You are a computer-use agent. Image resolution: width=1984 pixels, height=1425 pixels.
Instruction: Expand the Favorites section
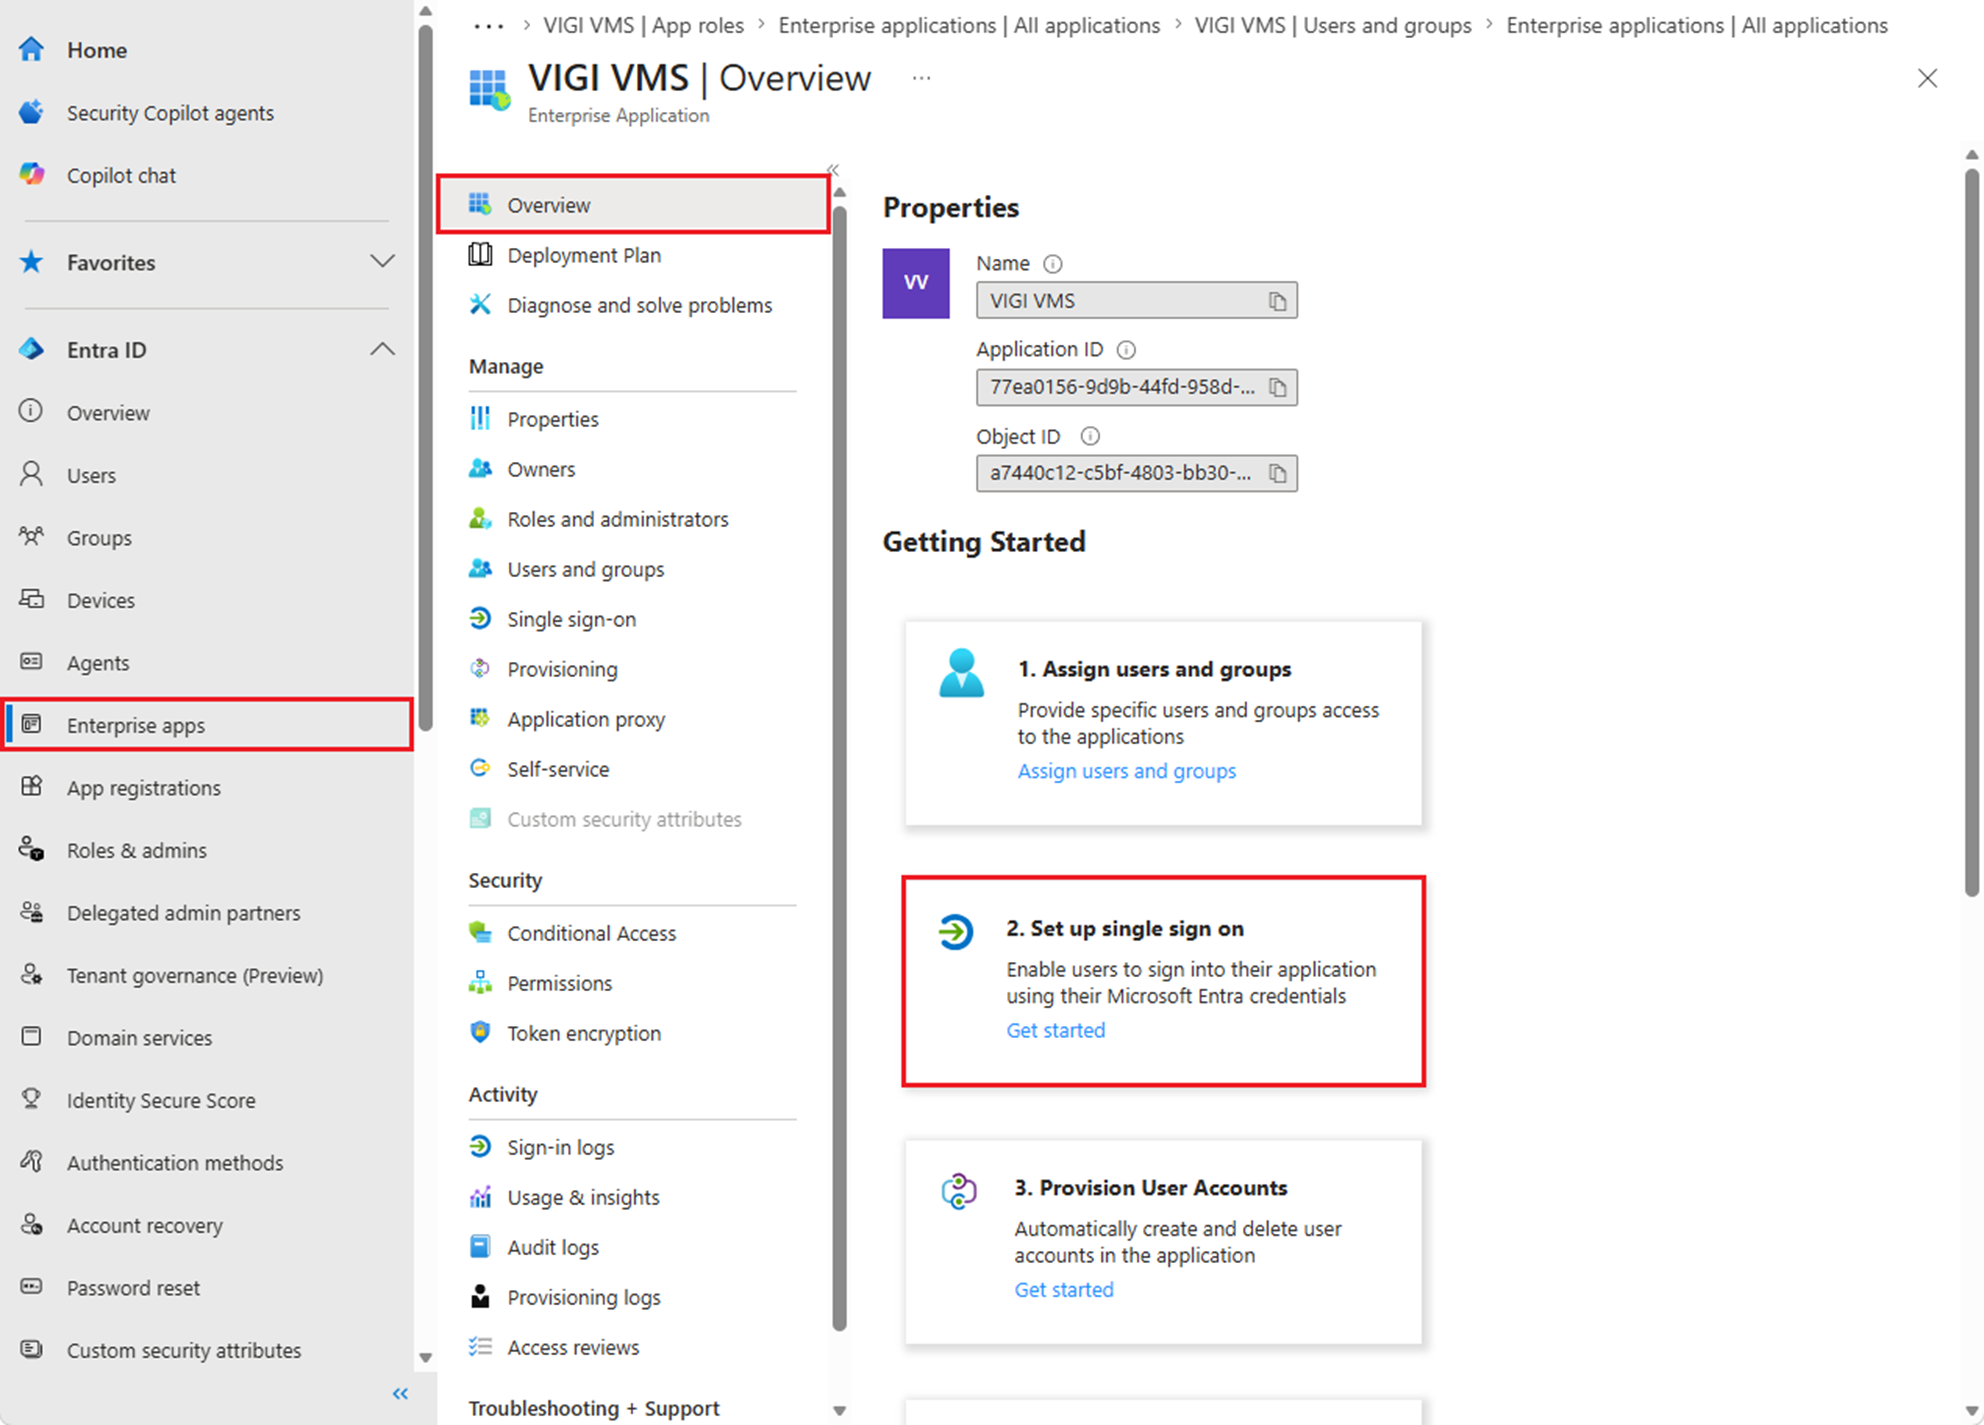click(x=382, y=262)
